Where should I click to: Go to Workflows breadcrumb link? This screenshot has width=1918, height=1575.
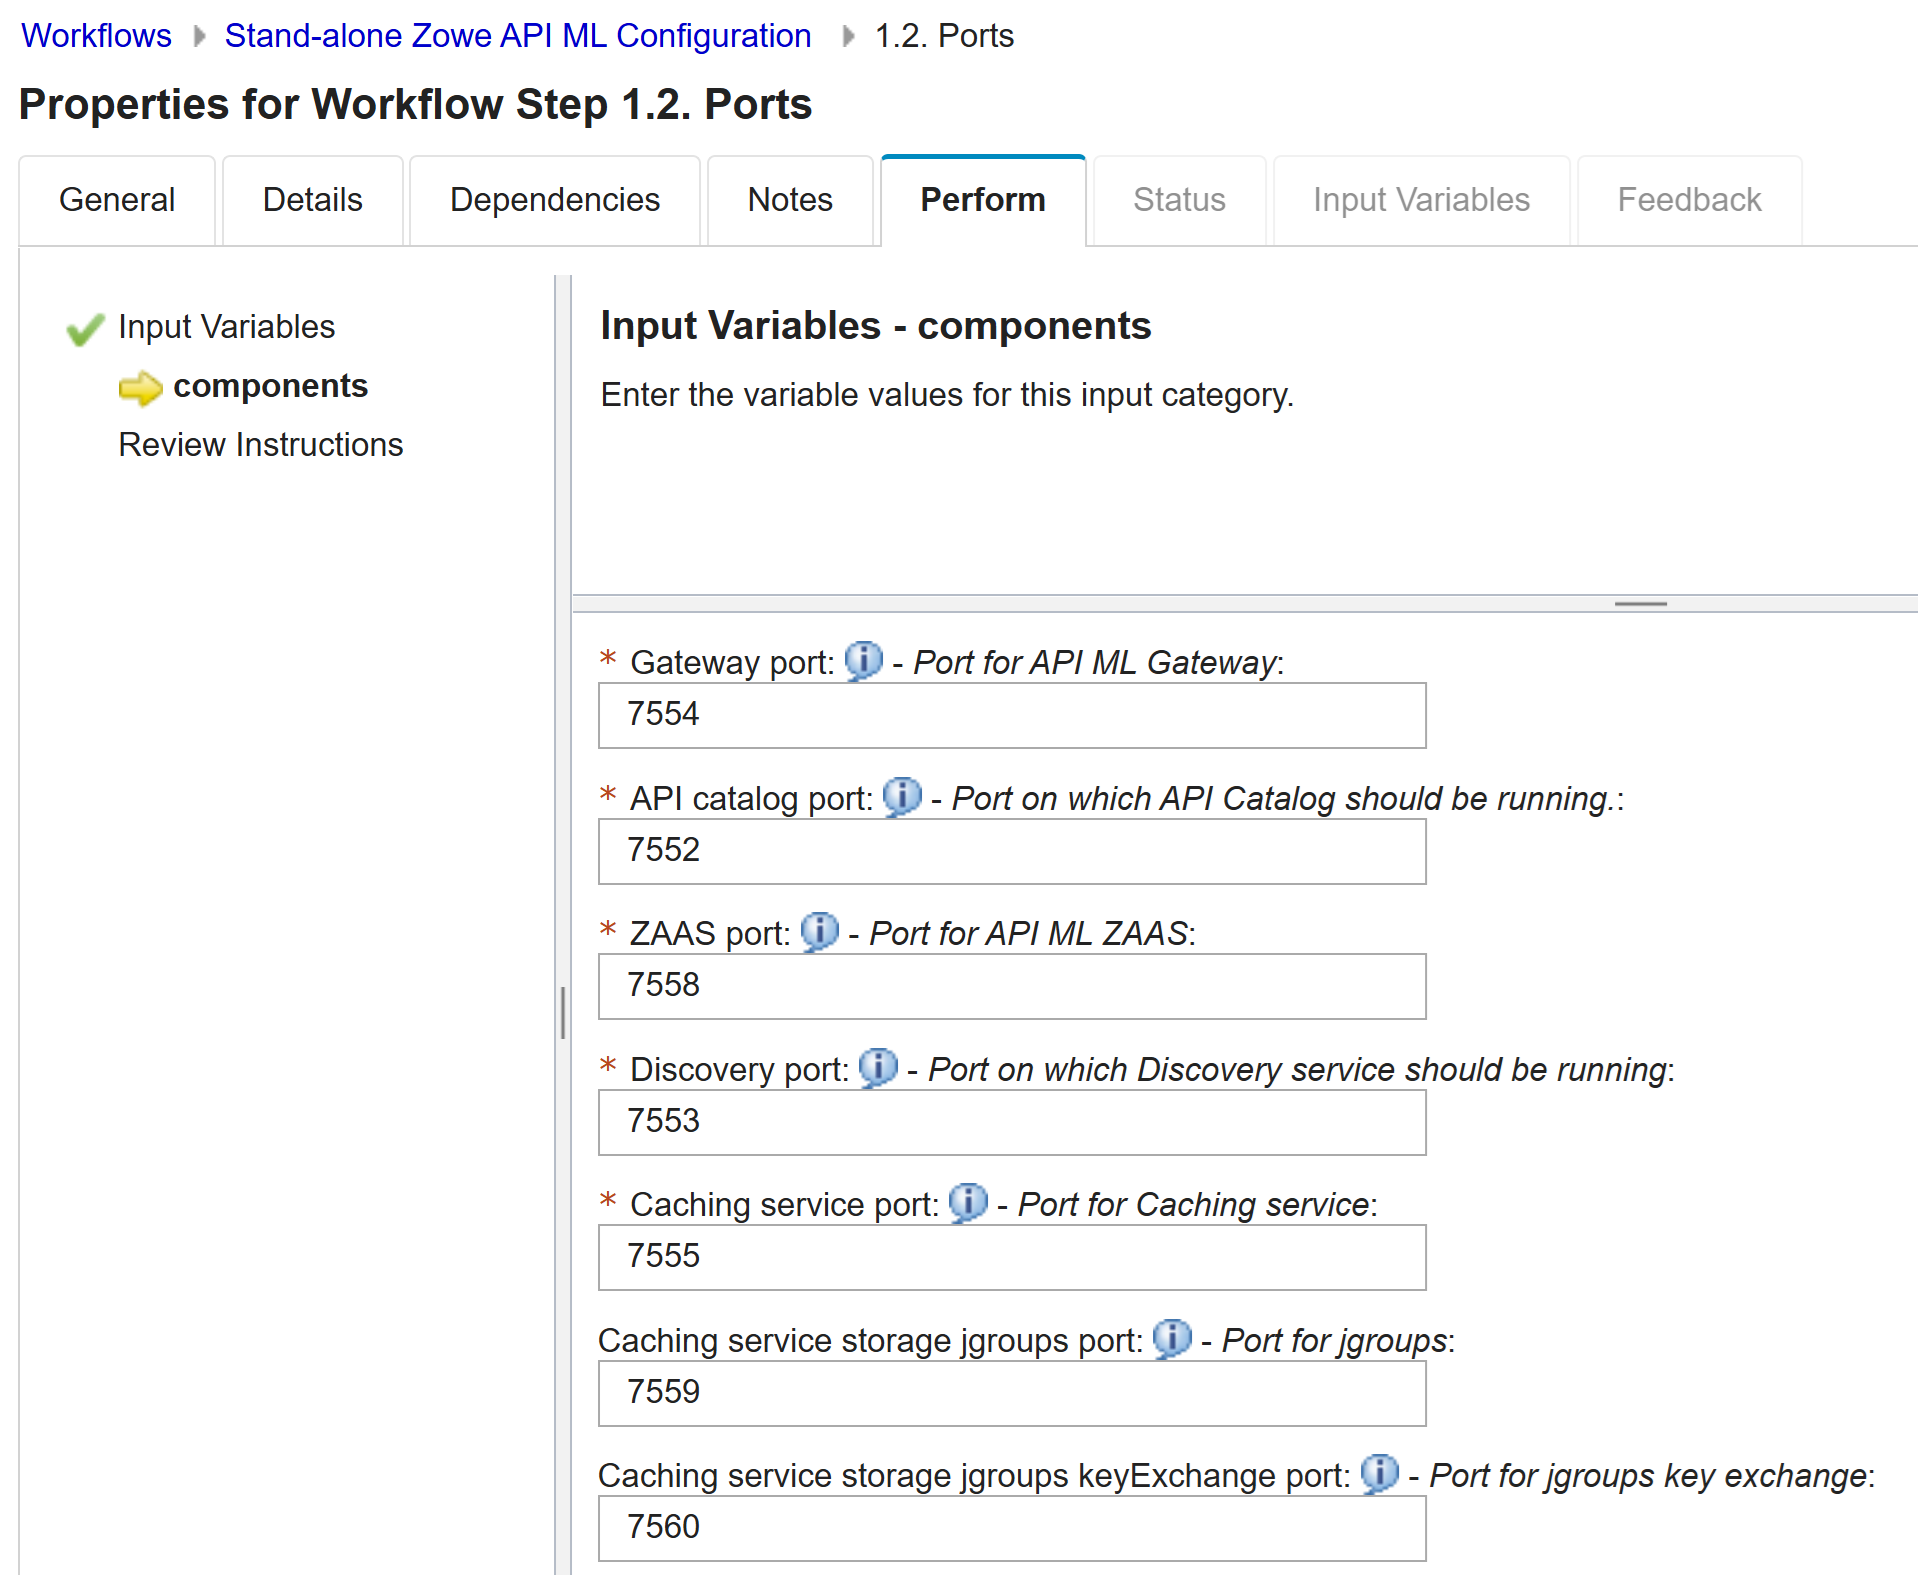[96, 36]
